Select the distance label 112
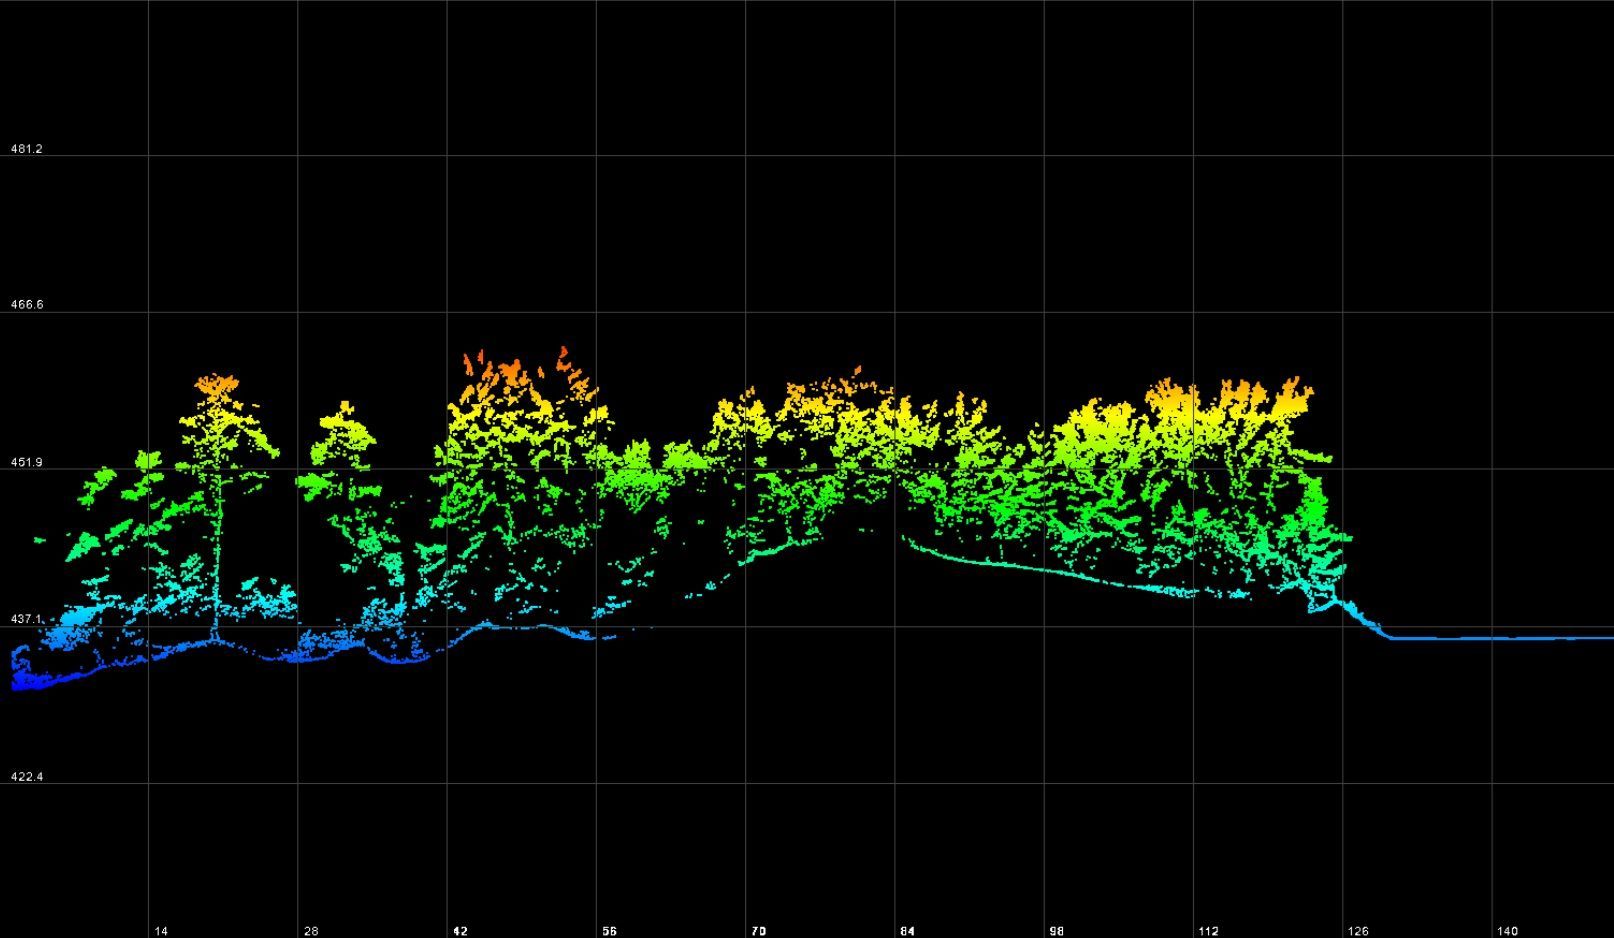 pos(1207,928)
